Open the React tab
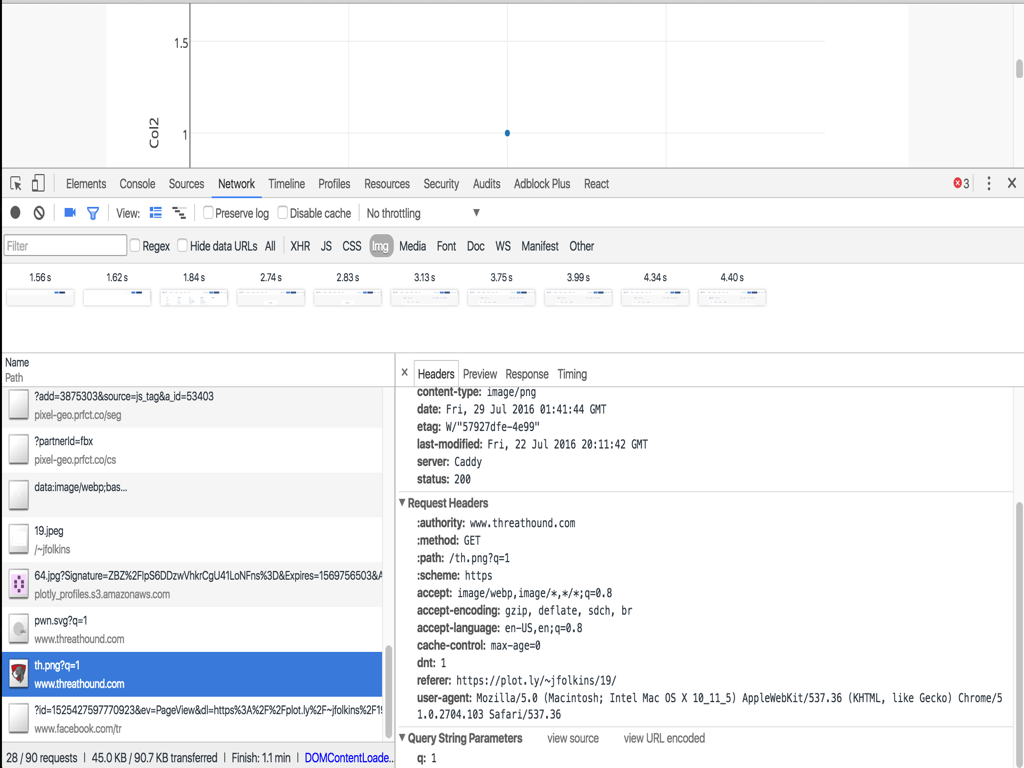This screenshot has width=1024, height=768. pyautogui.click(x=596, y=184)
